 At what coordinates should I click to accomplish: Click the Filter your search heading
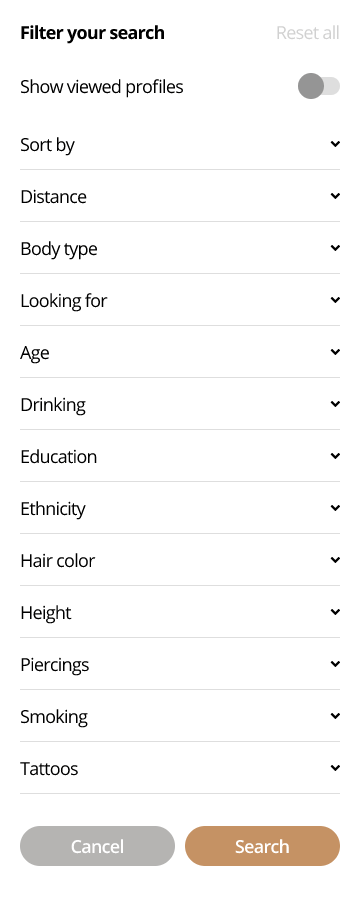pos(92,33)
